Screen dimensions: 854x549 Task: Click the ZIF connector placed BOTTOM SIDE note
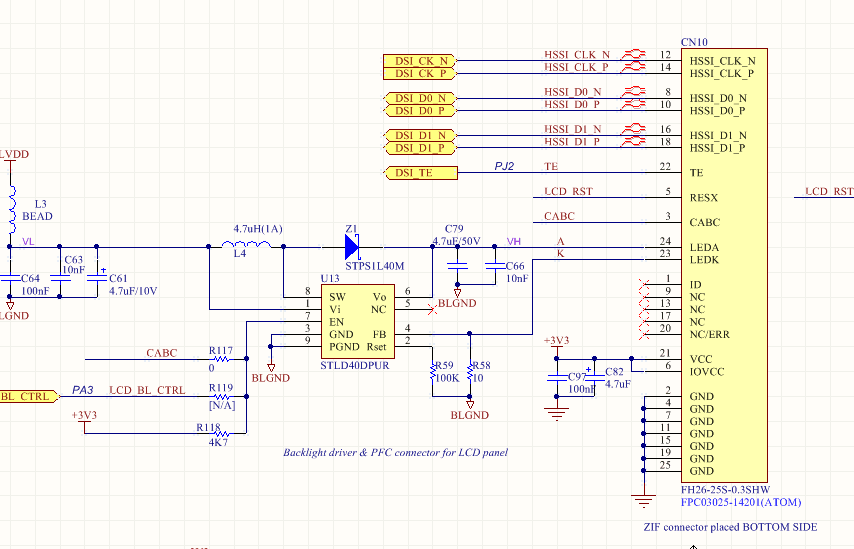(729, 527)
